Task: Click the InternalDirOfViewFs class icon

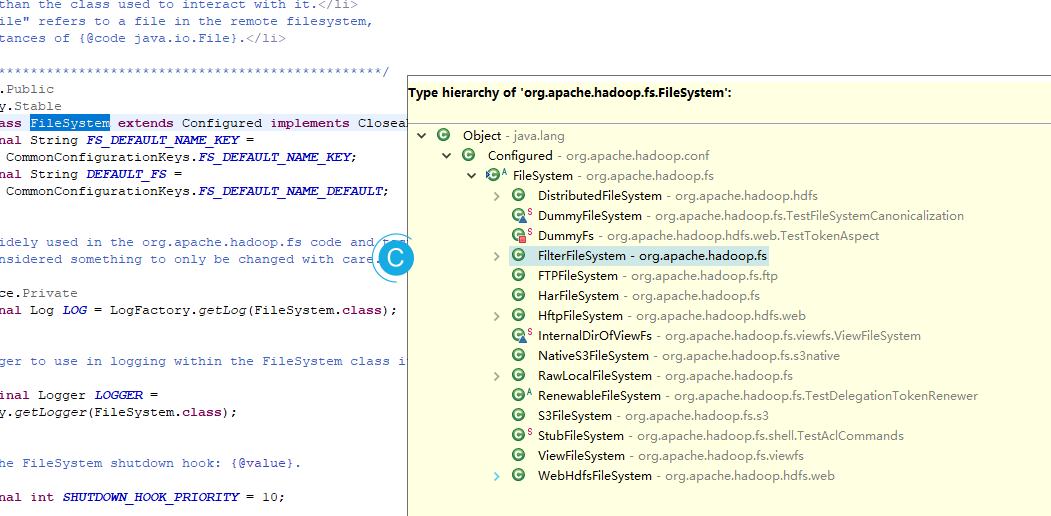Action: pos(519,336)
